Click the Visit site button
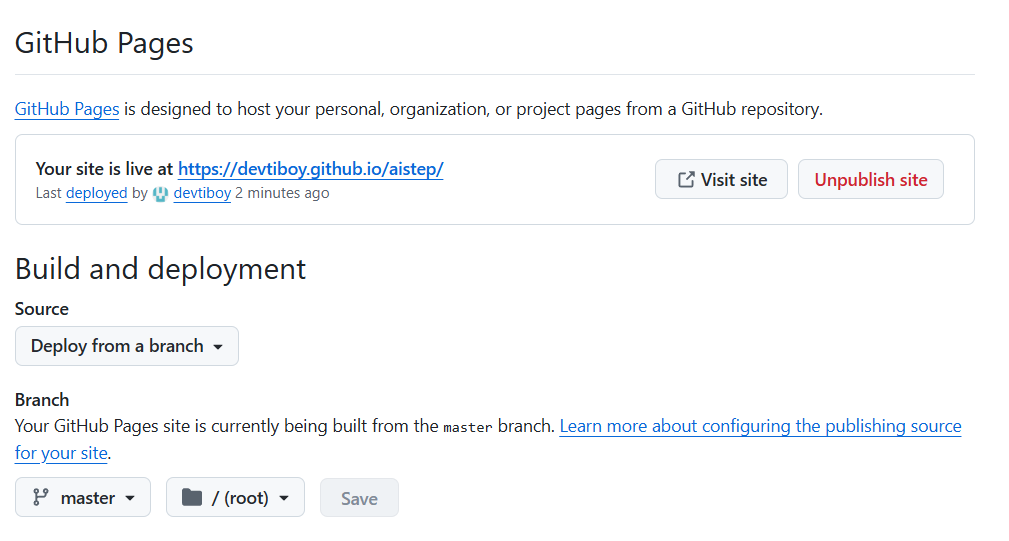The height and width of the screenshot is (541, 1009). (721, 179)
